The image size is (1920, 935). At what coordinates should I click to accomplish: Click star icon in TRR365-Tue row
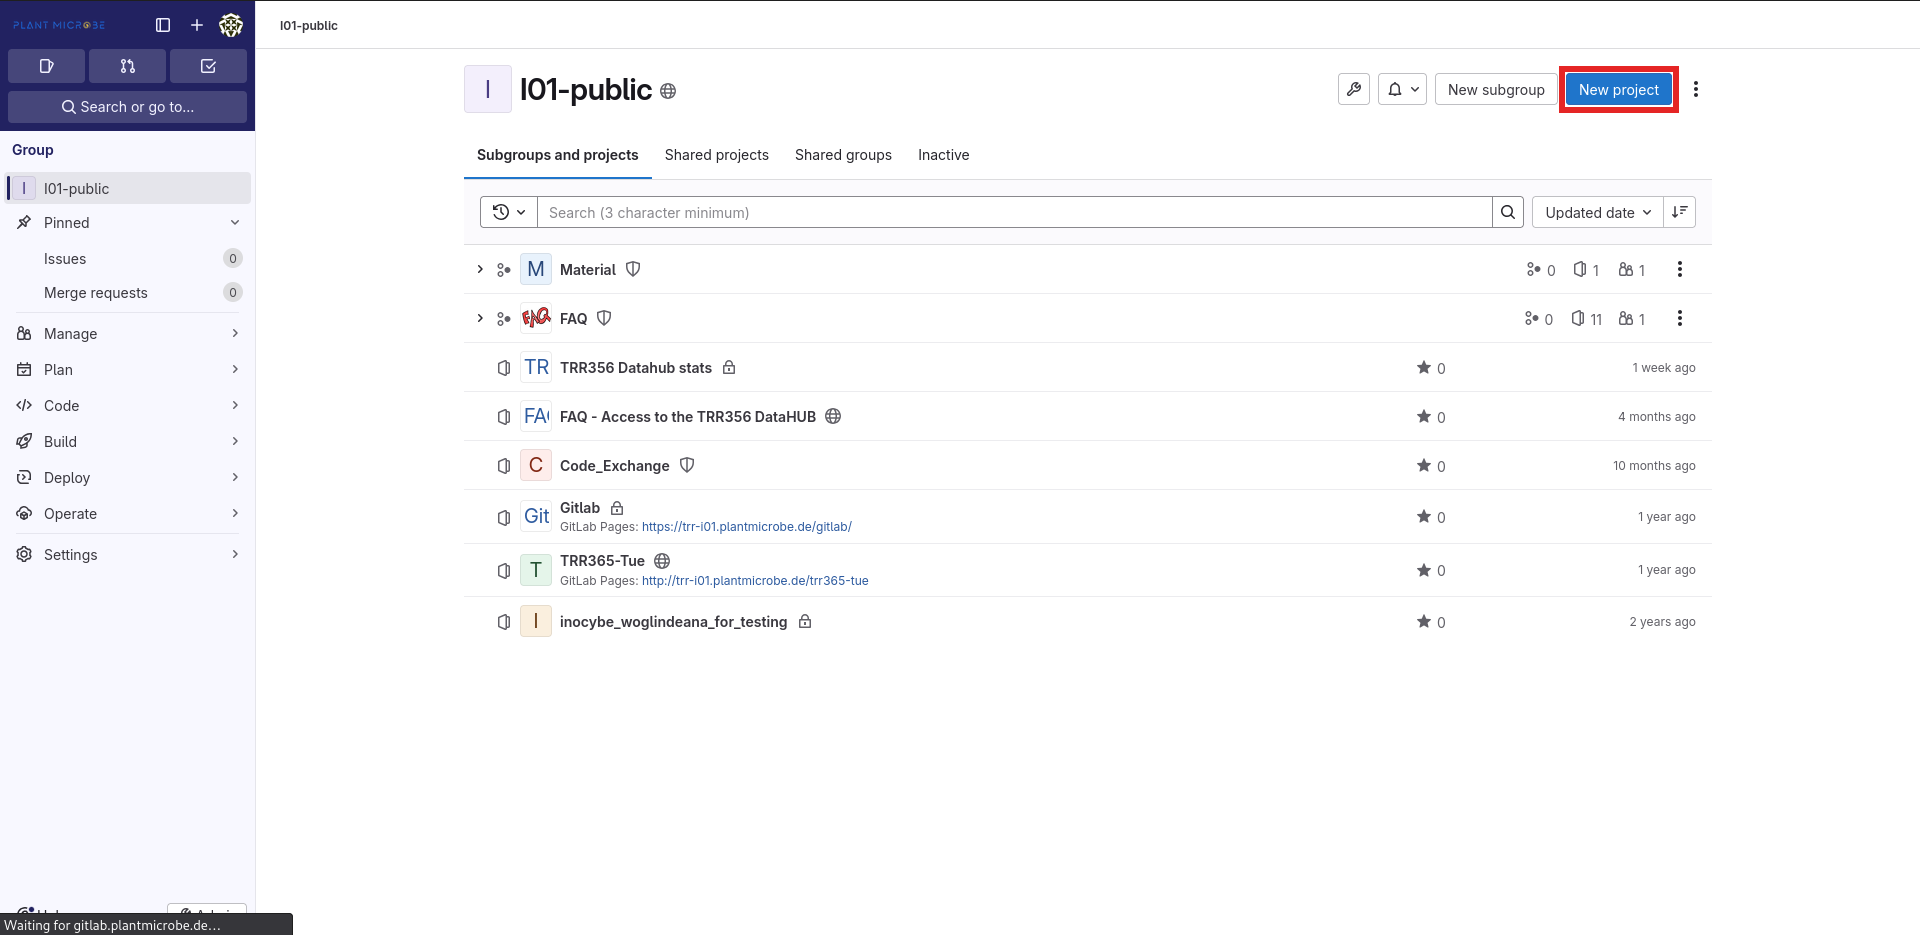pos(1424,570)
